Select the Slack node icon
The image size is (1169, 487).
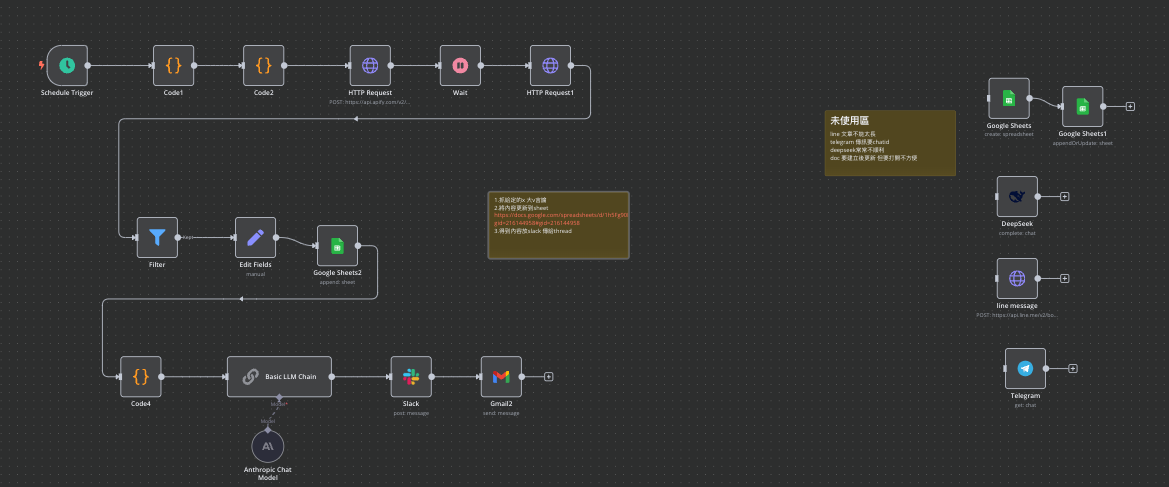tap(411, 377)
